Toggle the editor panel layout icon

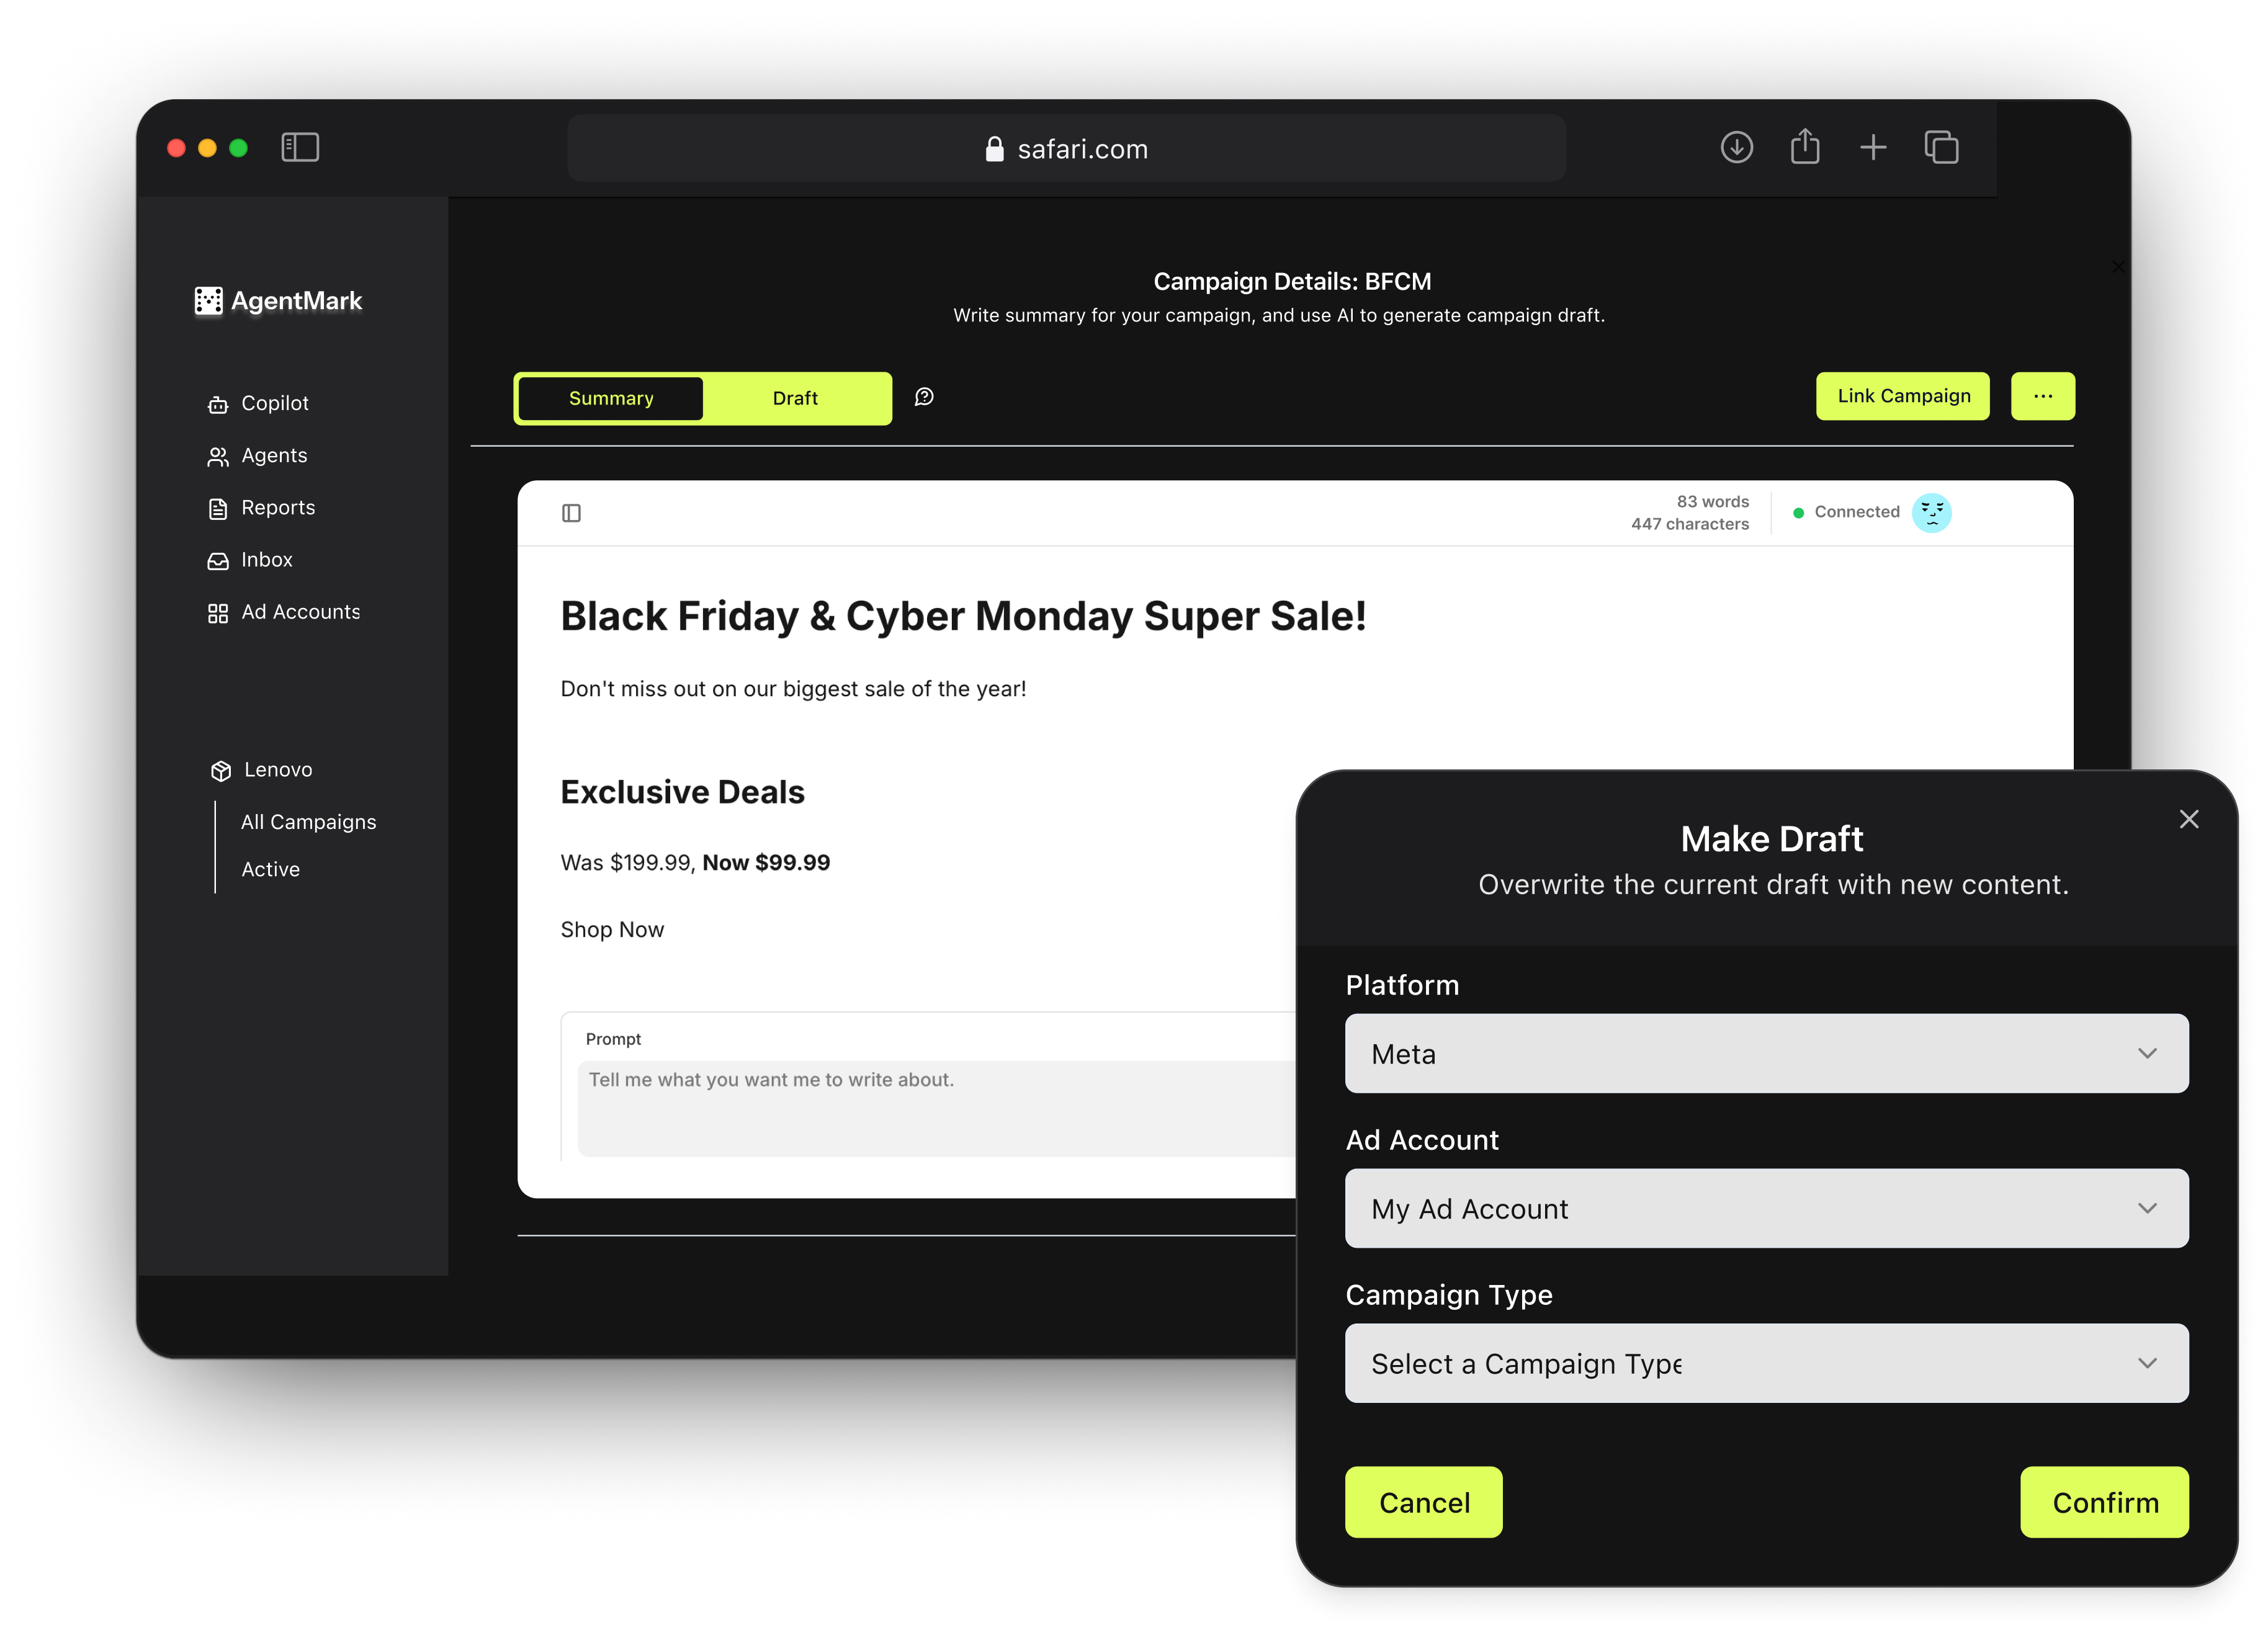[571, 513]
